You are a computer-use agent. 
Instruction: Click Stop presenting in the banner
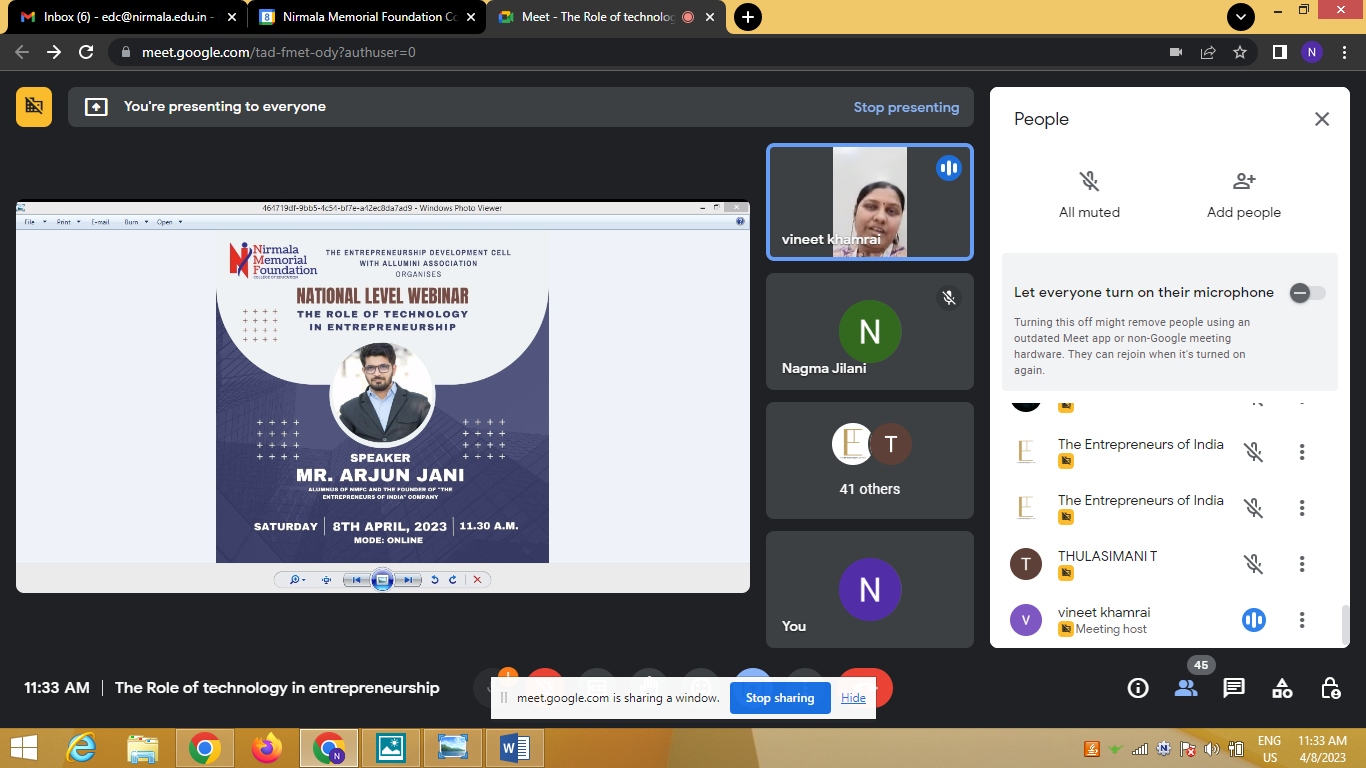pos(906,107)
